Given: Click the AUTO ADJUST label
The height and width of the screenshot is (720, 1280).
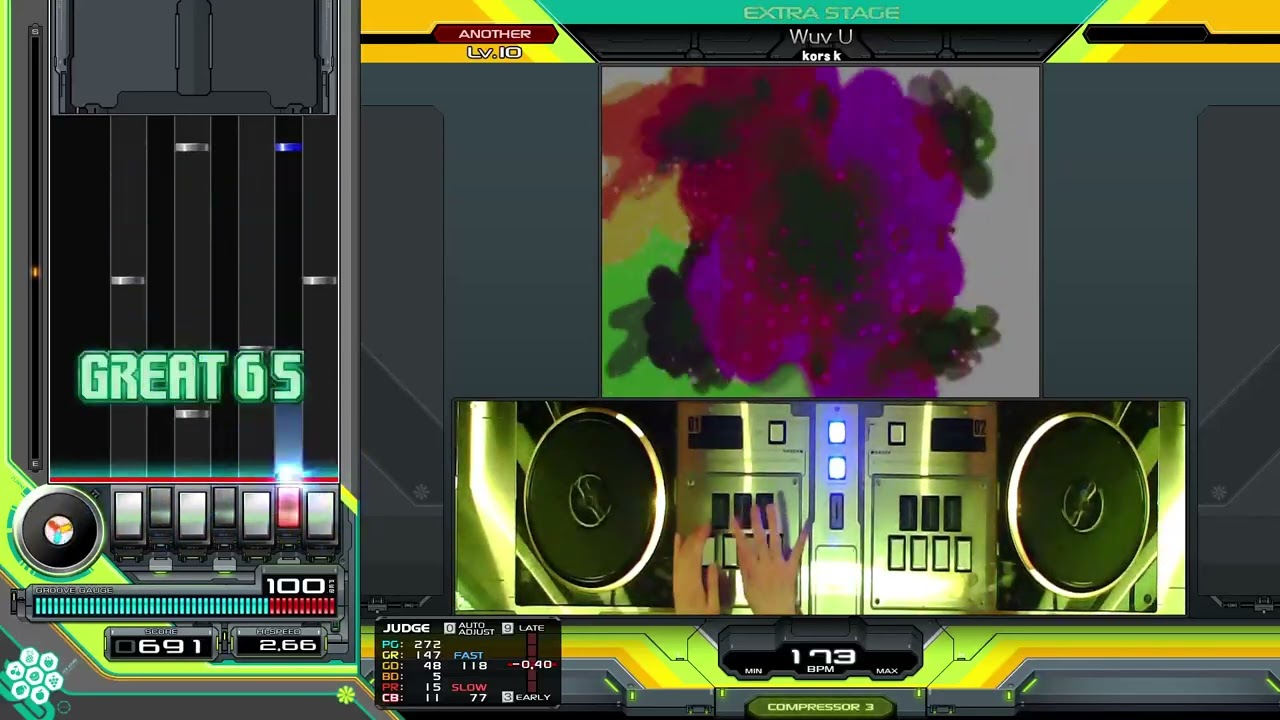Looking at the screenshot, I should pos(476,628).
